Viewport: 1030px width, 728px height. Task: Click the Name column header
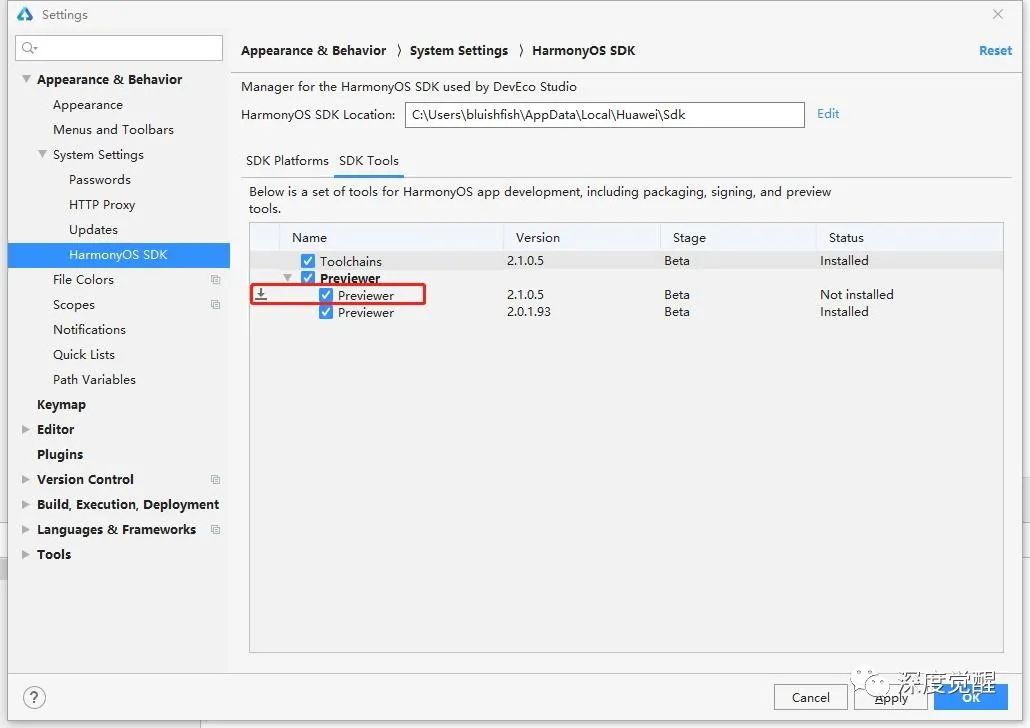[392, 238]
